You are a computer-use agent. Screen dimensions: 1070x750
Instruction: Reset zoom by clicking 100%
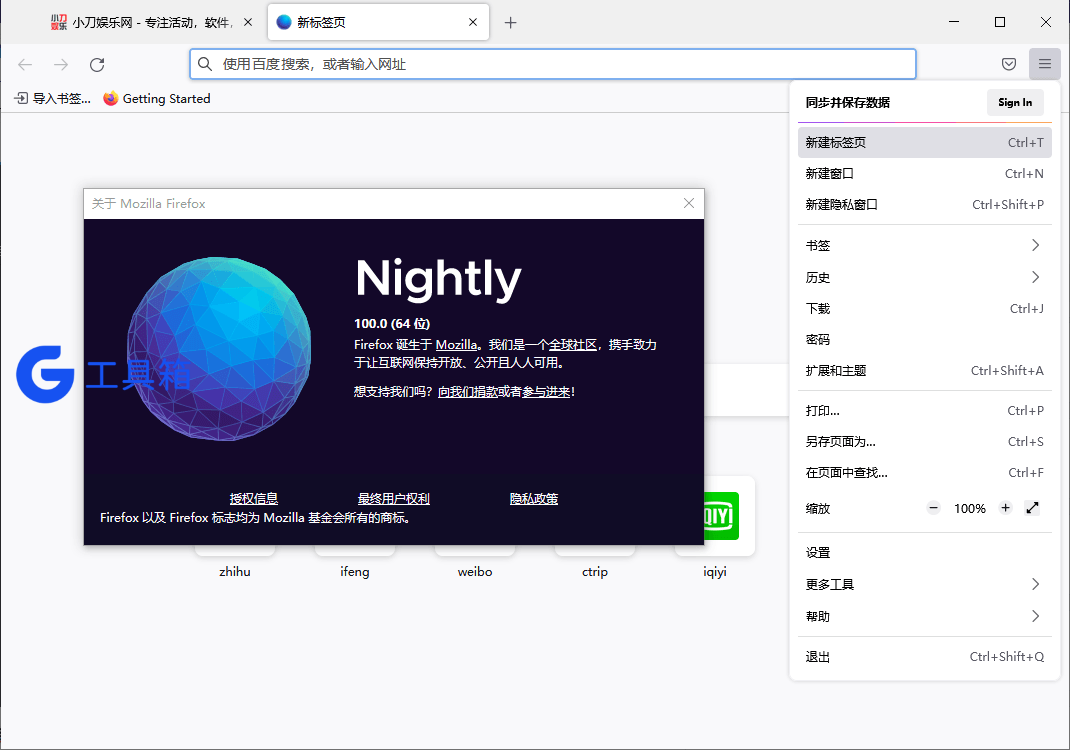click(x=969, y=508)
